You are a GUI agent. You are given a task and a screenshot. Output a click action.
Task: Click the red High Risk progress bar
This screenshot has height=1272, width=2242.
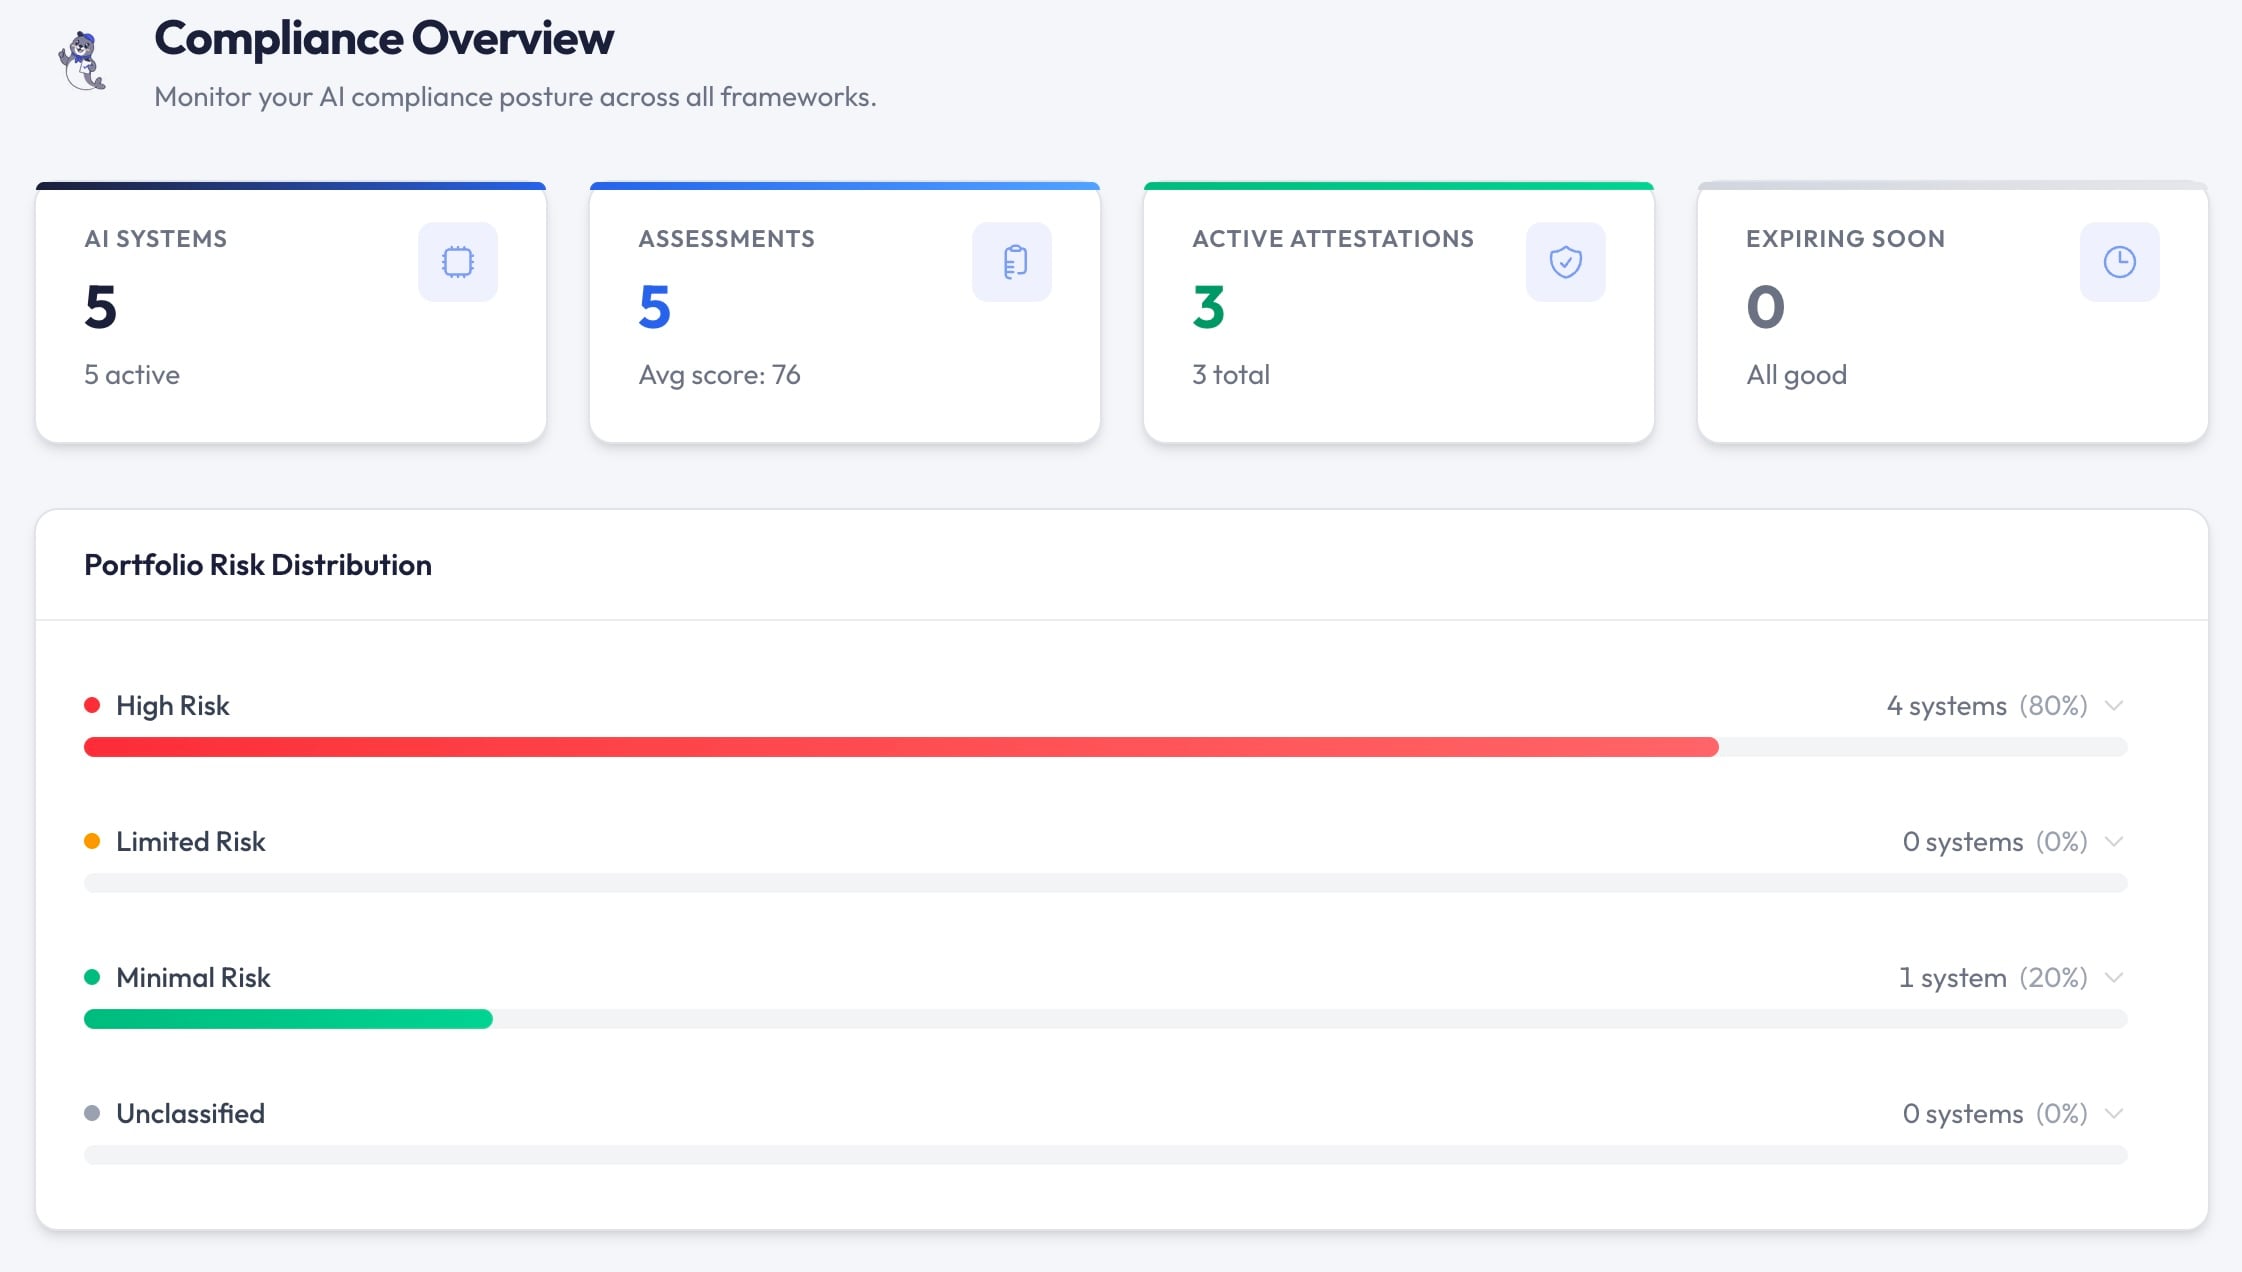[x=900, y=747]
